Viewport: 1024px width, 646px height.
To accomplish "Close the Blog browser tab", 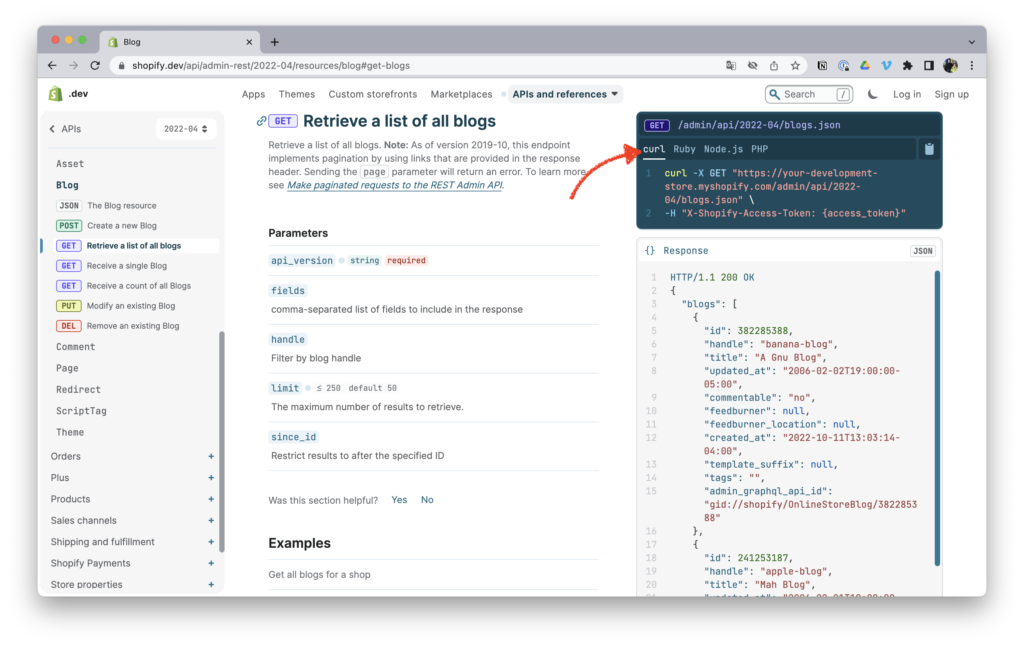I will tap(249, 42).
